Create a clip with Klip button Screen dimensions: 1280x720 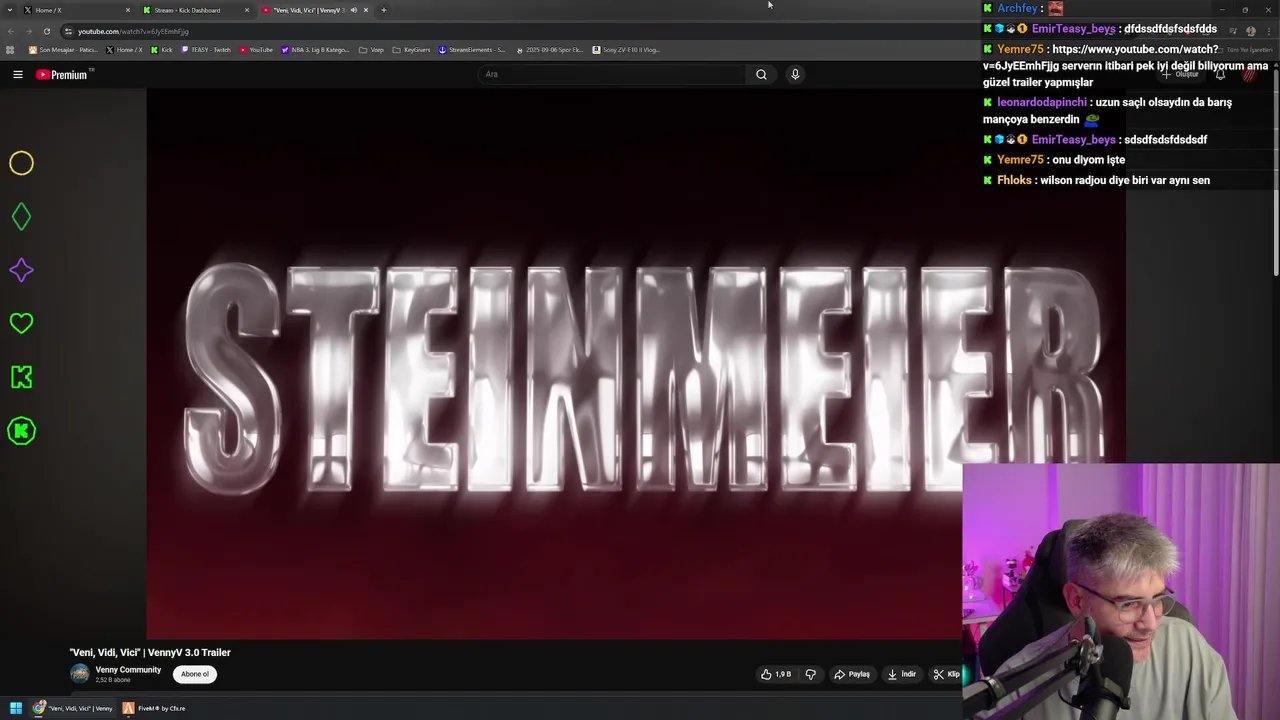click(x=946, y=674)
